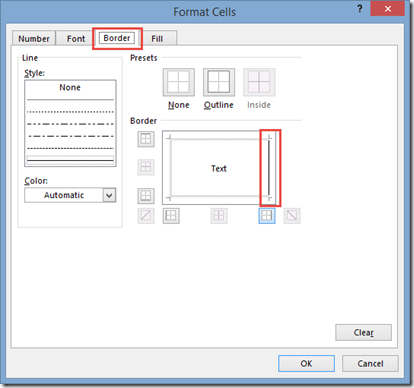Apply the None border preset
This screenshot has height=388, width=414.
coord(179,82)
